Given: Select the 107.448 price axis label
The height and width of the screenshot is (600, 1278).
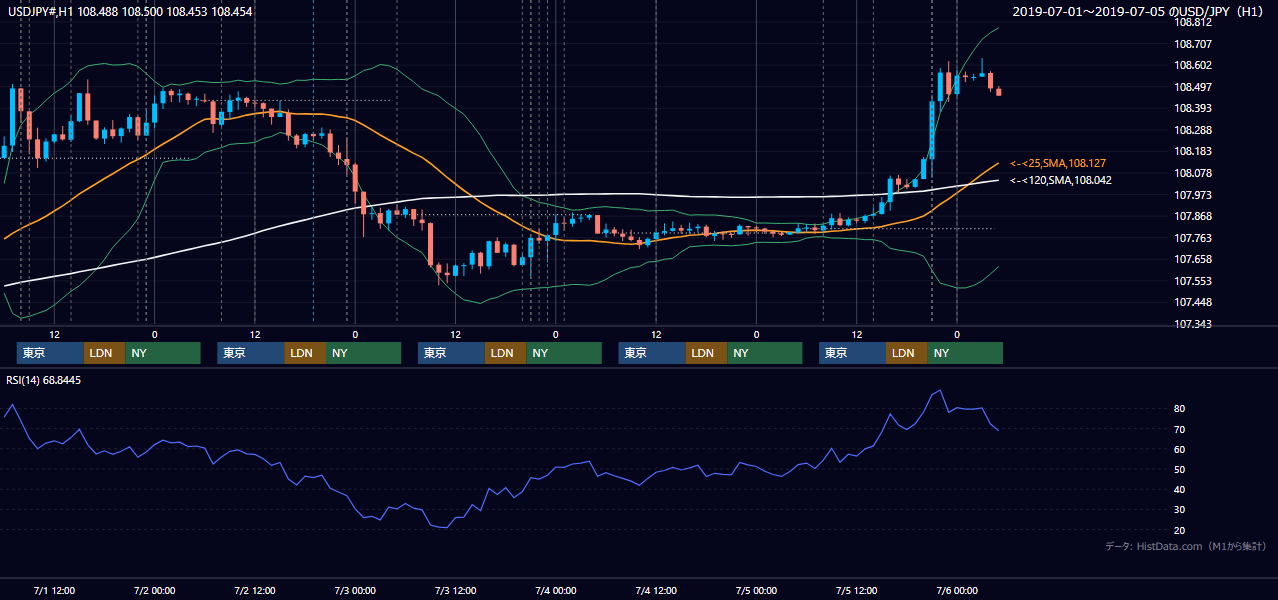Looking at the screenshot, I should tap(1193, 302).
